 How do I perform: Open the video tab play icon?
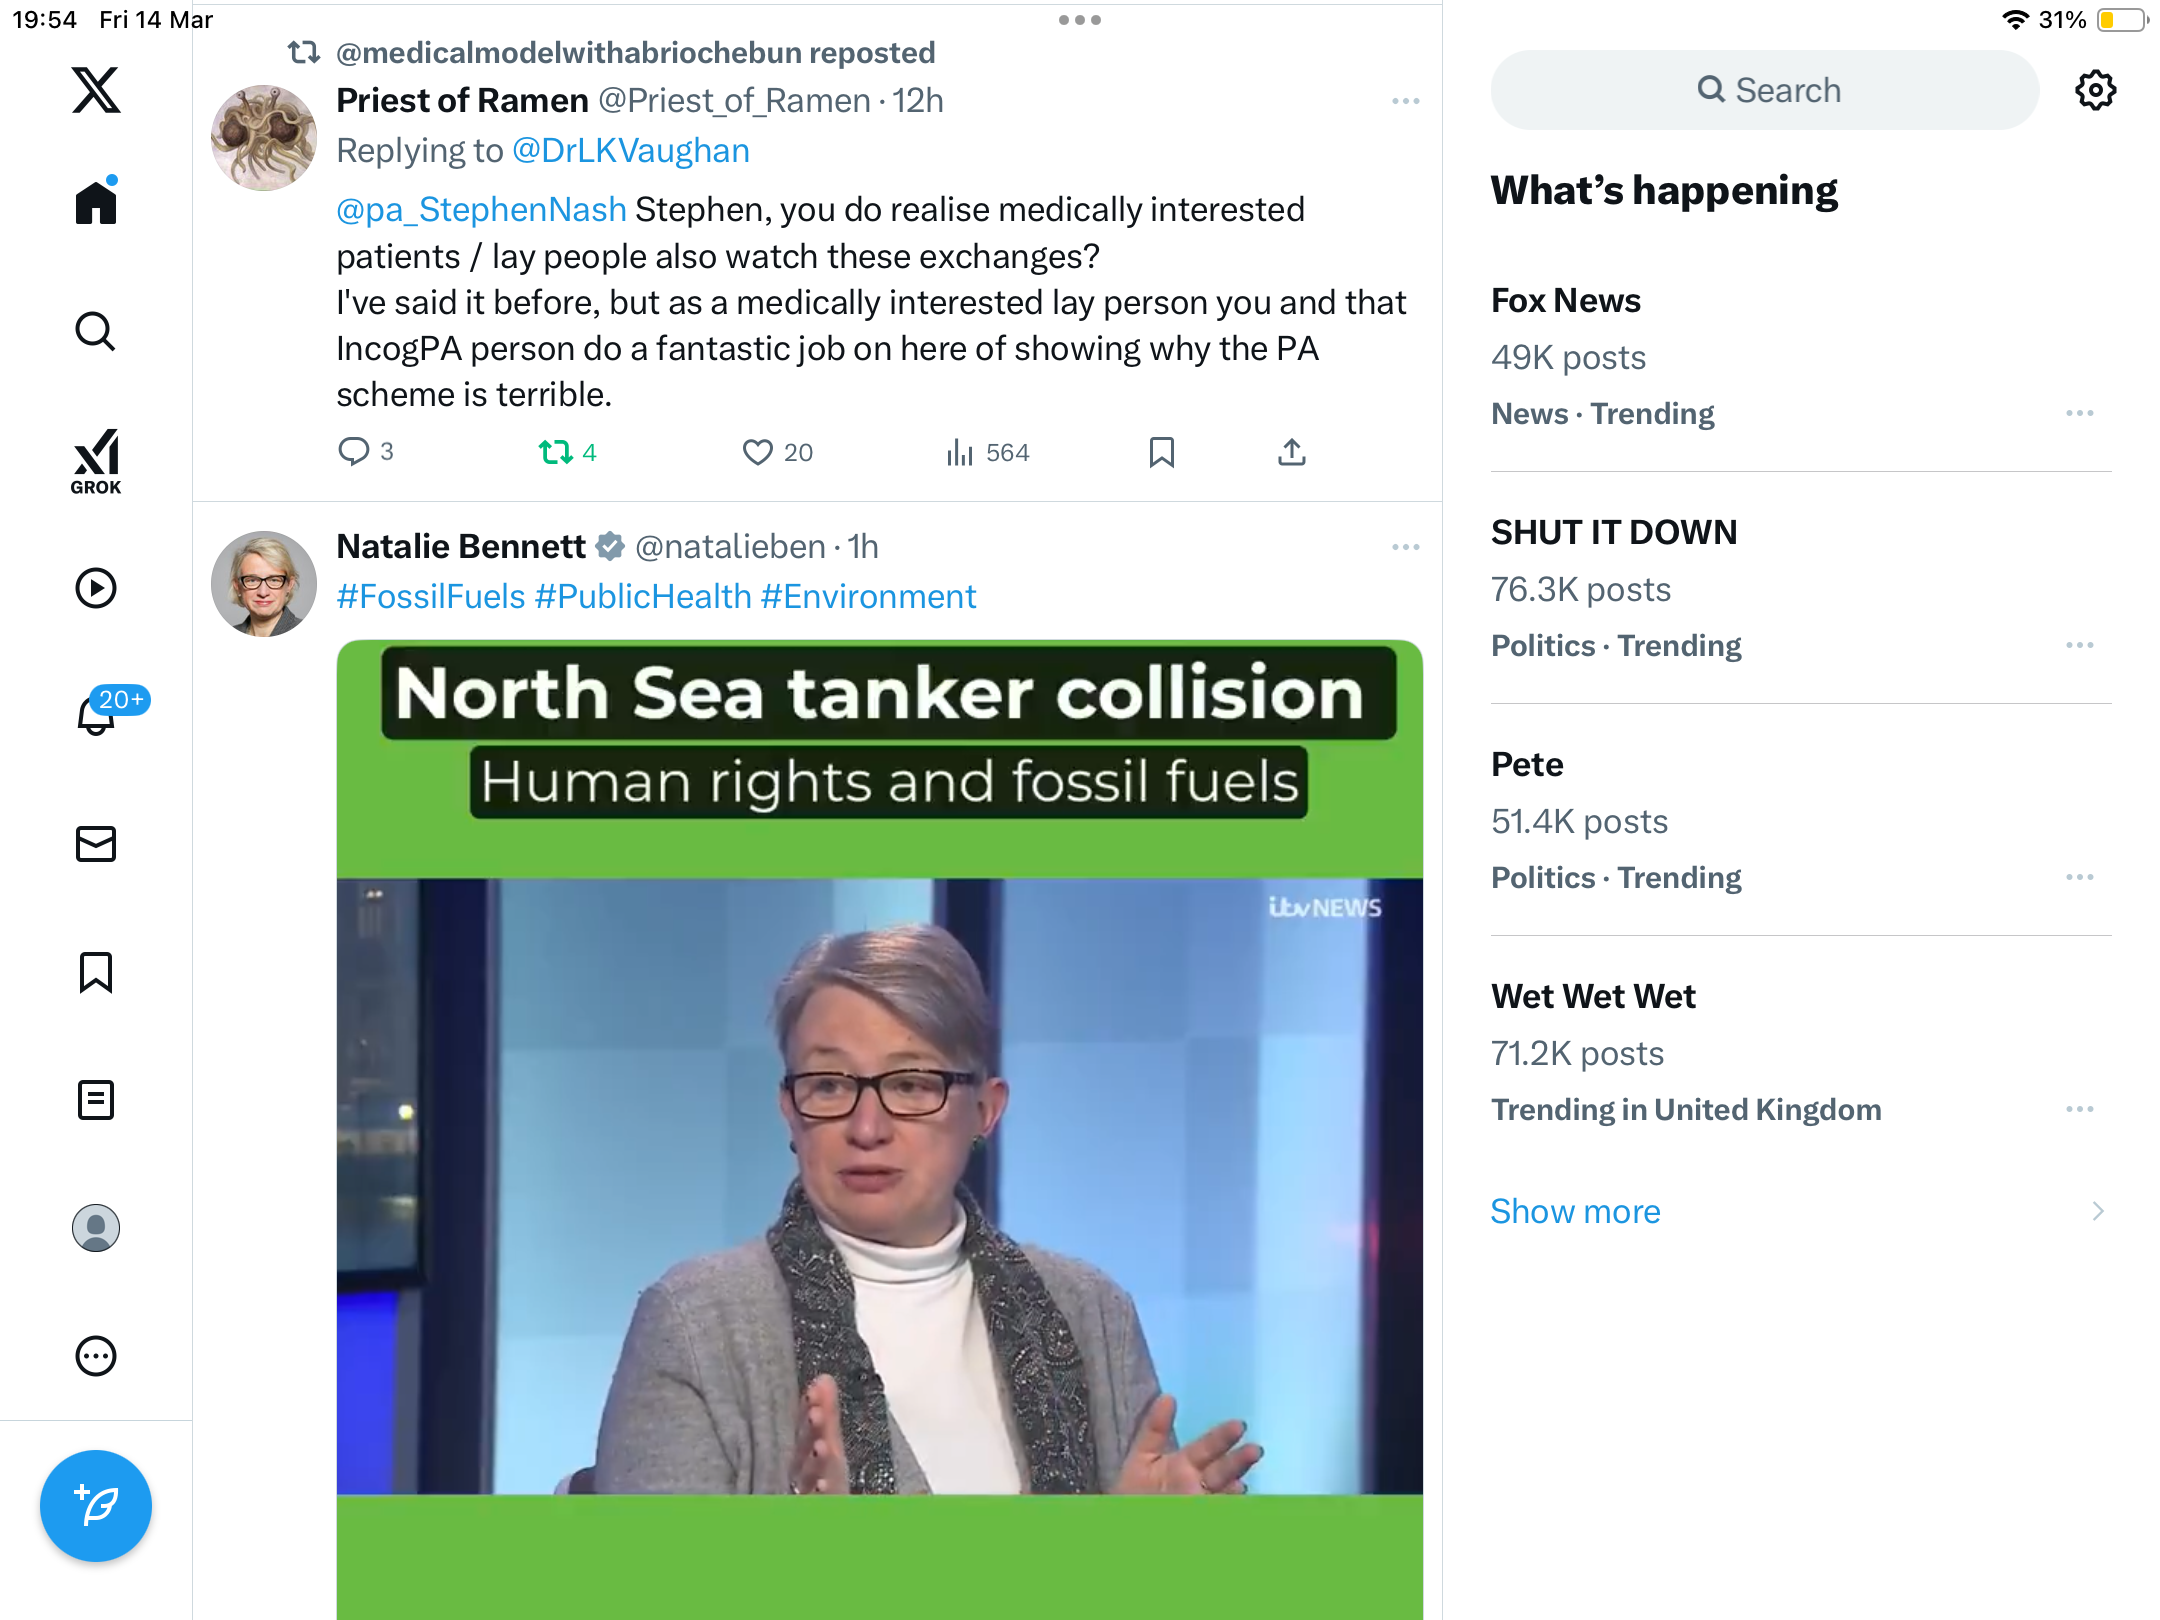click(96, 588)
